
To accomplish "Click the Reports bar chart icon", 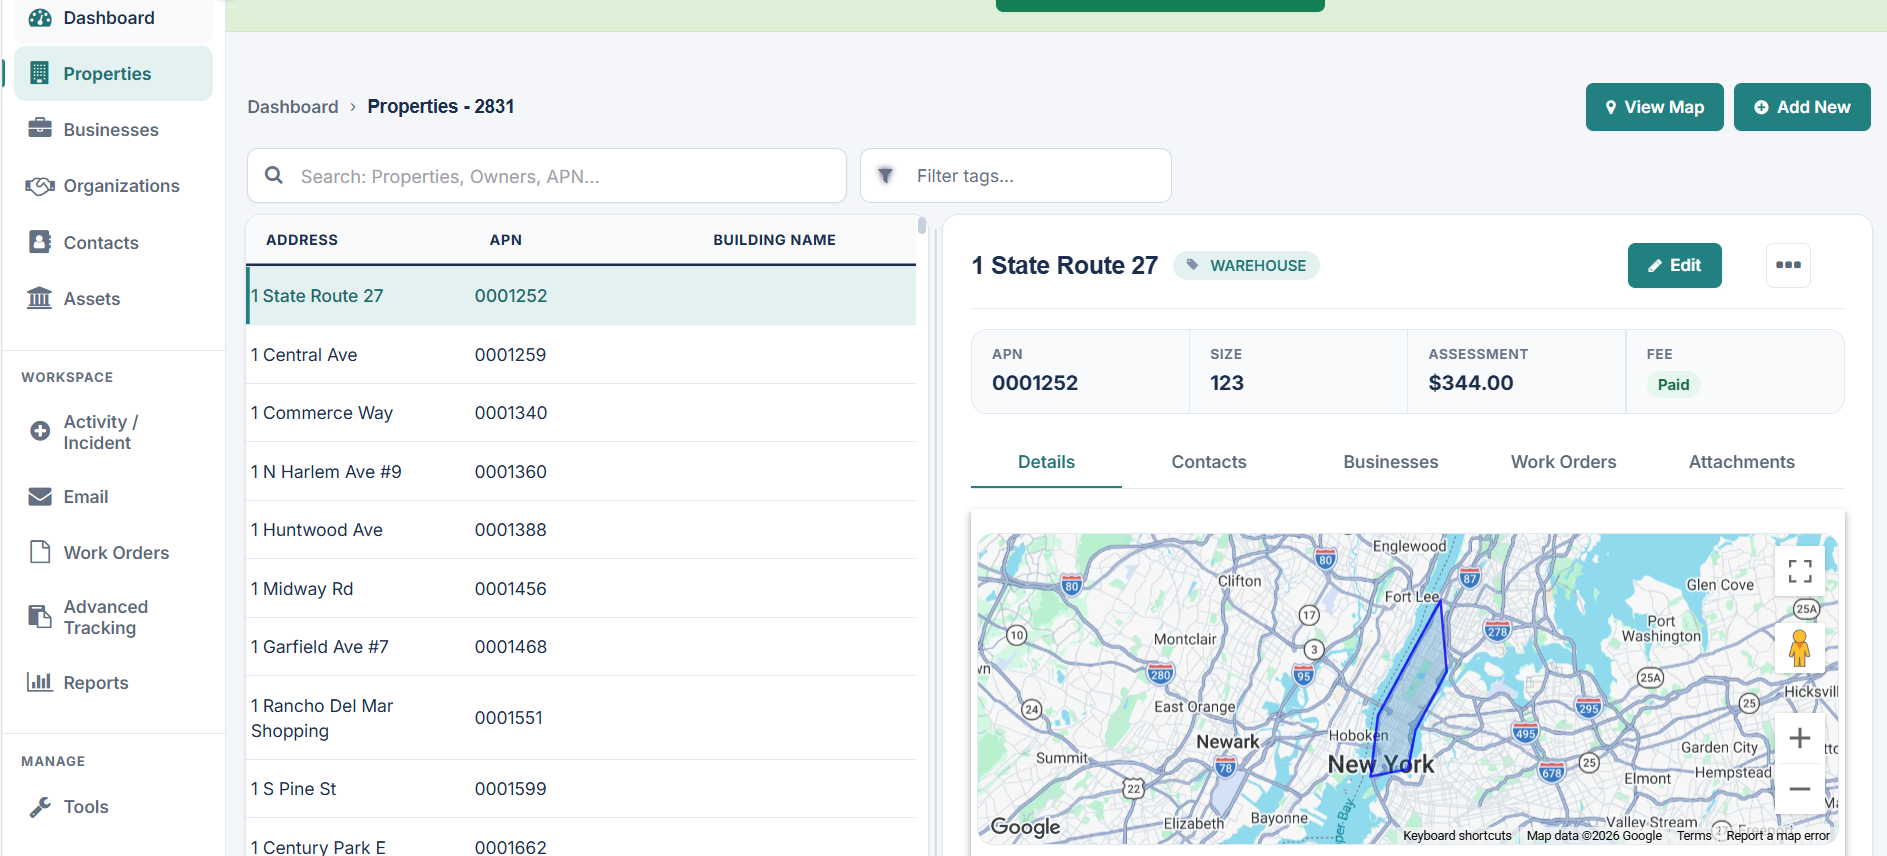I will (40, 682).
